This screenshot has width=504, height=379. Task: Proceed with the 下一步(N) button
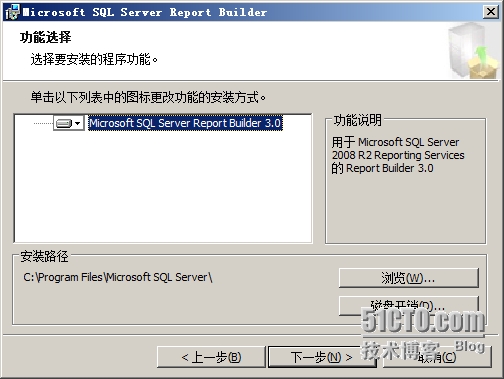(322, 357)
